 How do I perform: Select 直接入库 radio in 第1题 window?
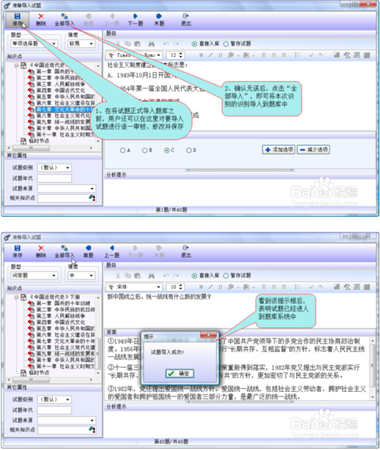(x=194, y=44)
